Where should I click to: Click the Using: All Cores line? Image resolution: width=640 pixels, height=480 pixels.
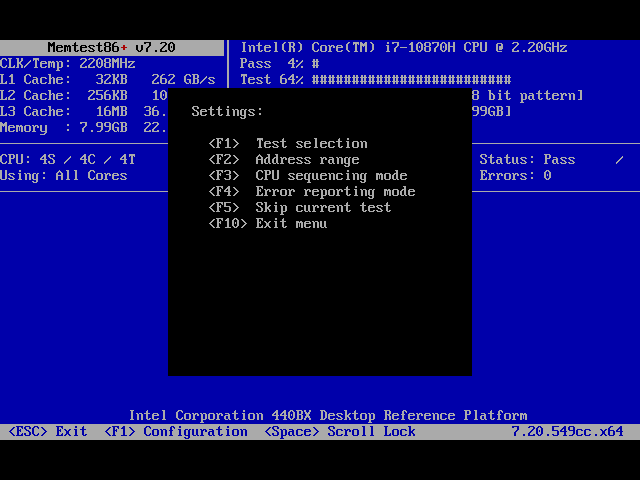tap(64, 176)
